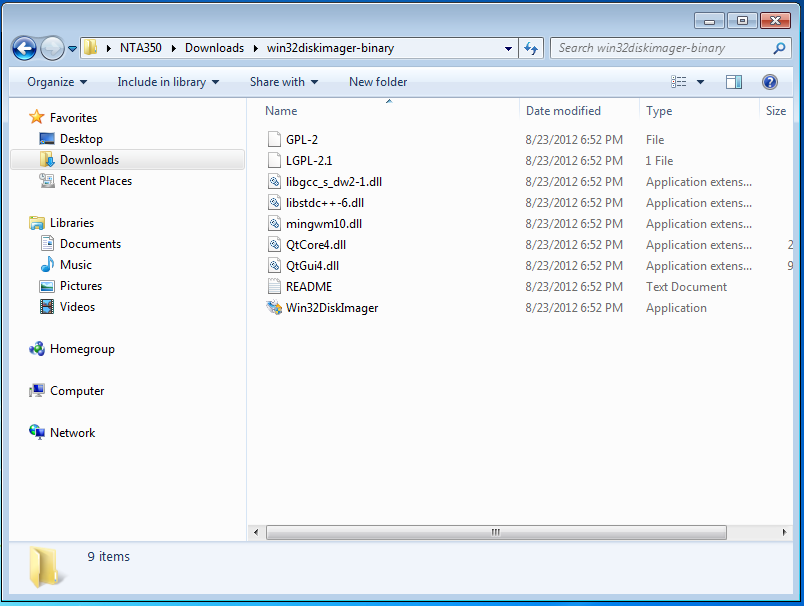Open Downloads in navigation pane
The height and width of the screenshot is (606, 804).
(89, 159)
